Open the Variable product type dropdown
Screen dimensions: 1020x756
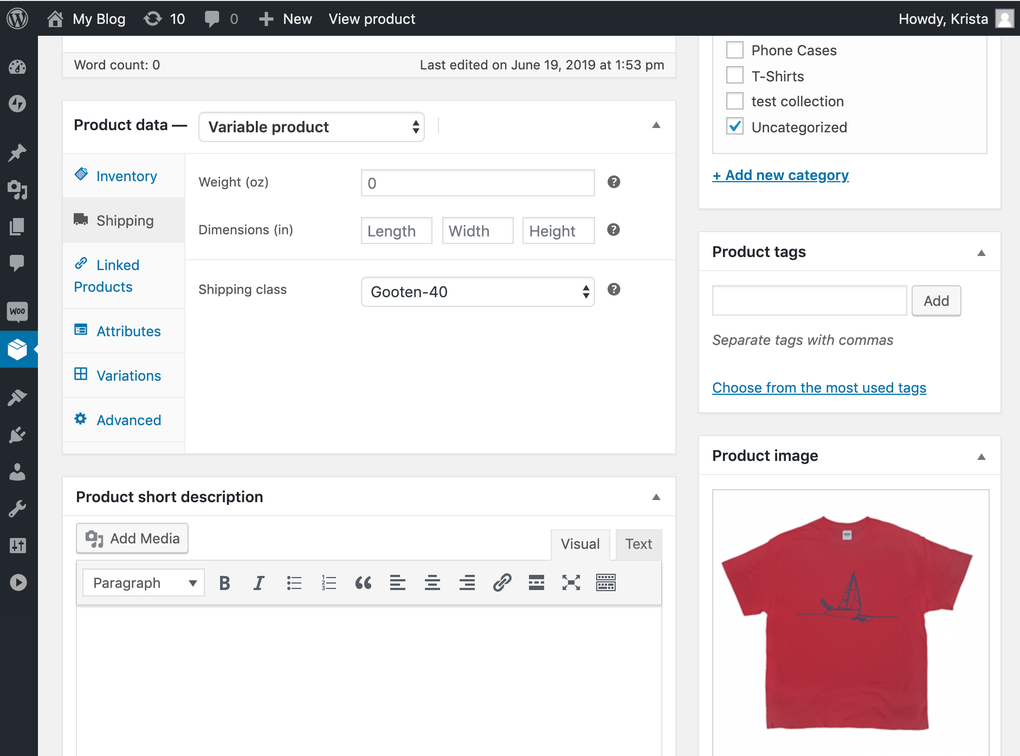click(312, 127)
